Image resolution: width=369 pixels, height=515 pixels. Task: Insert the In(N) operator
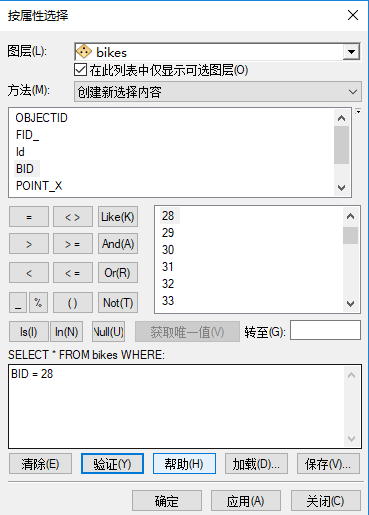66,332
